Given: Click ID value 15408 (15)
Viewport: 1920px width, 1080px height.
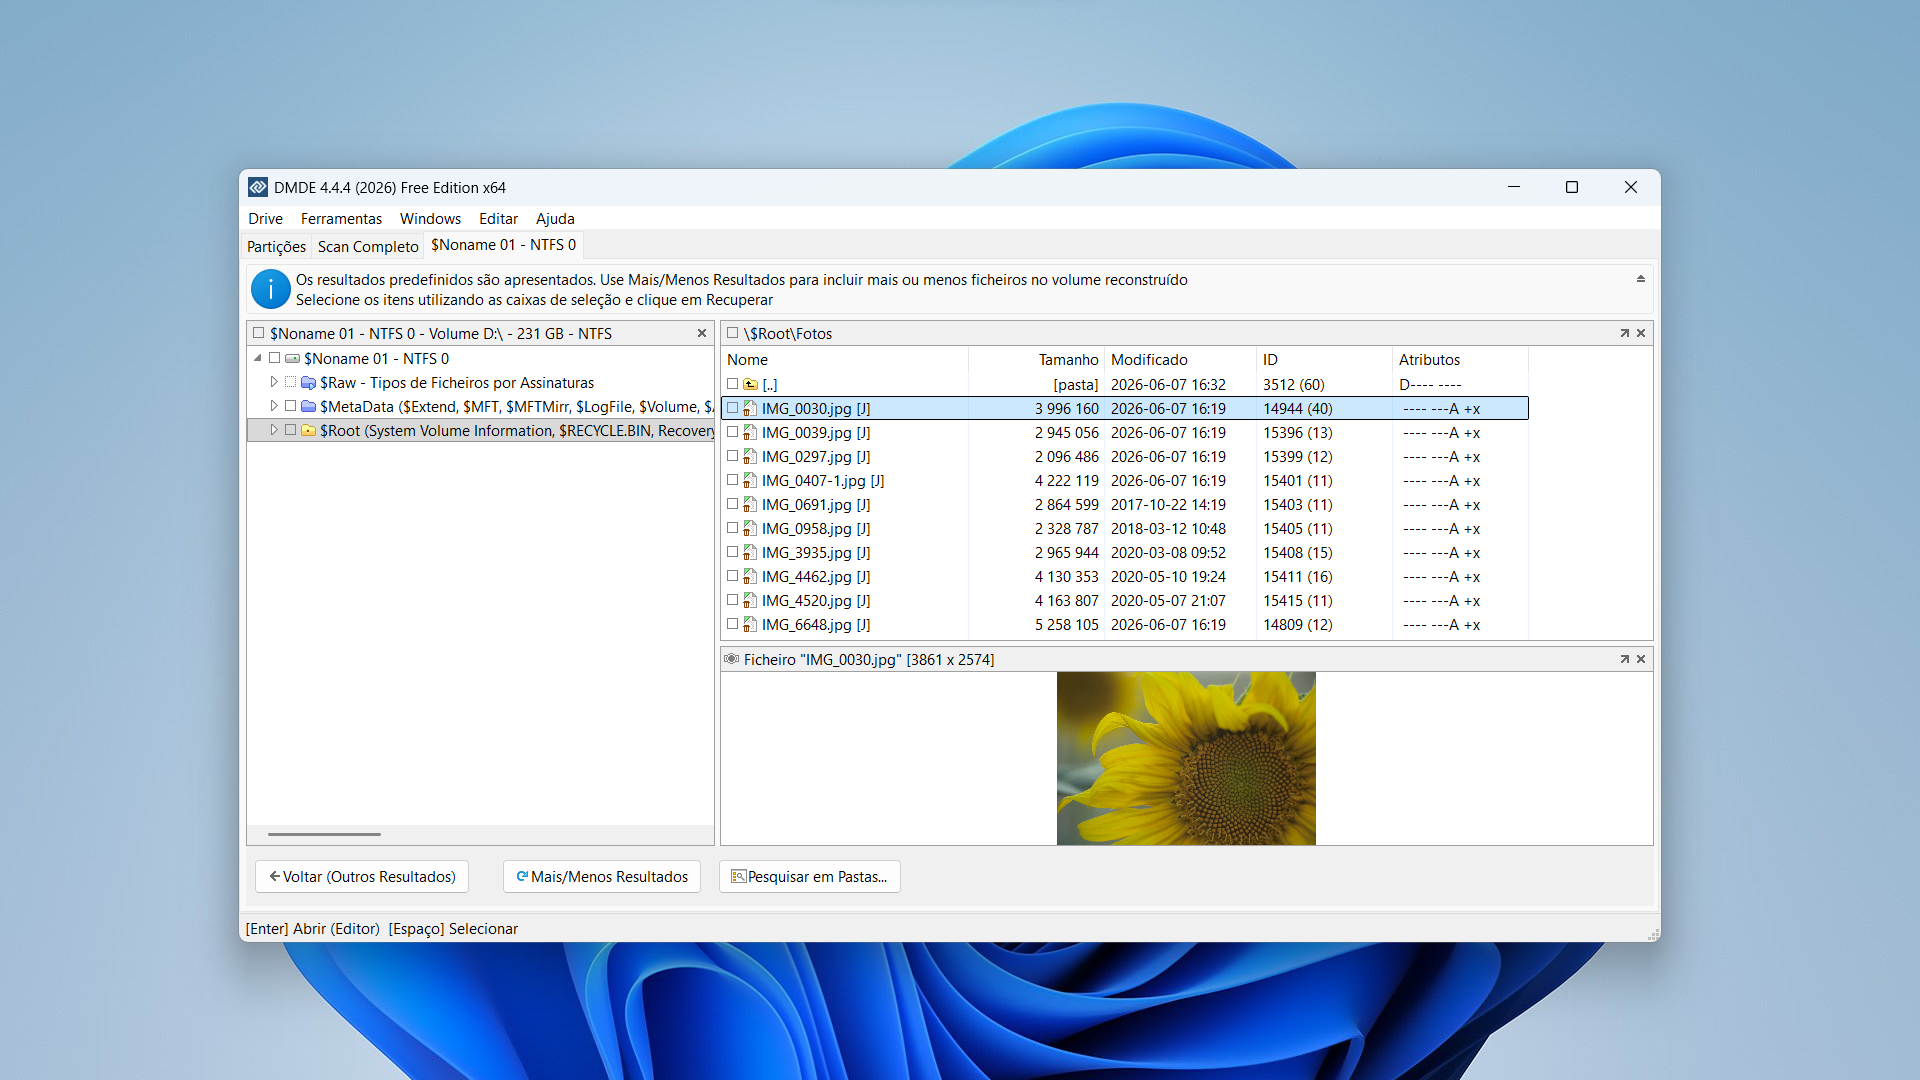Looking at the screenshot, I should coord(1297,552).
